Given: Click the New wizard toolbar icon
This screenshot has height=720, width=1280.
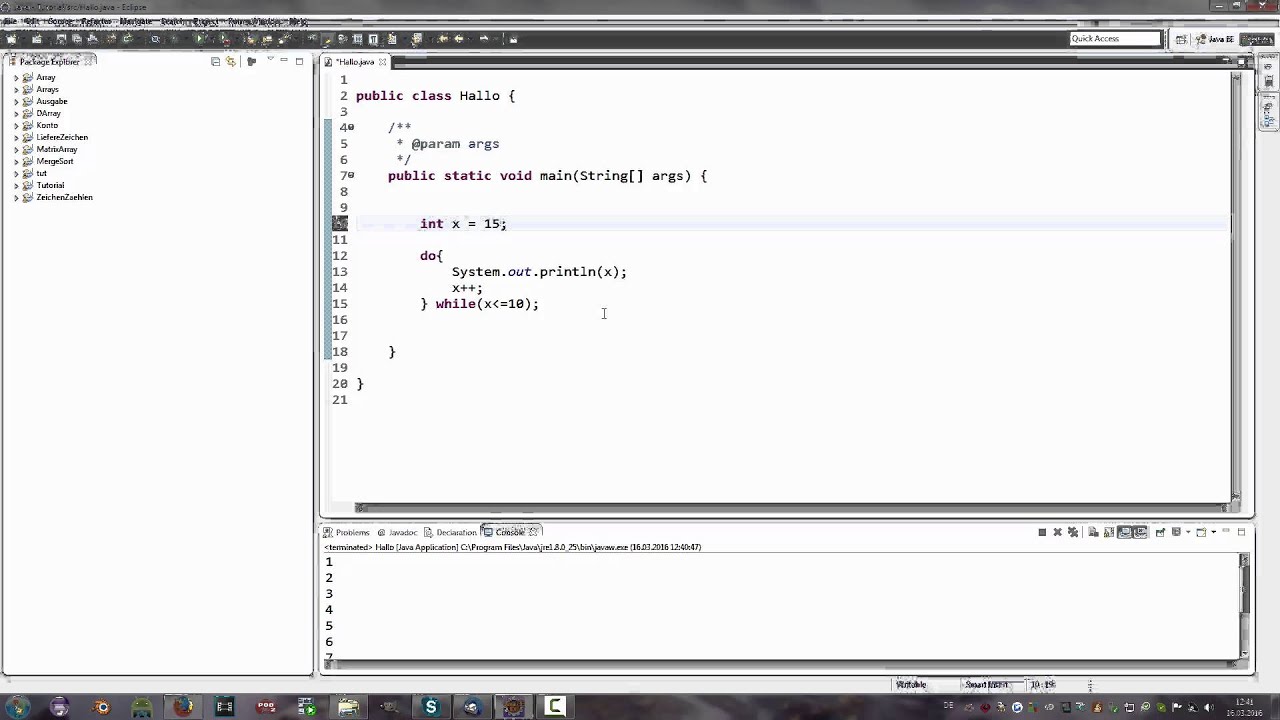Looking at the screenshot, I should pos(10,39).
